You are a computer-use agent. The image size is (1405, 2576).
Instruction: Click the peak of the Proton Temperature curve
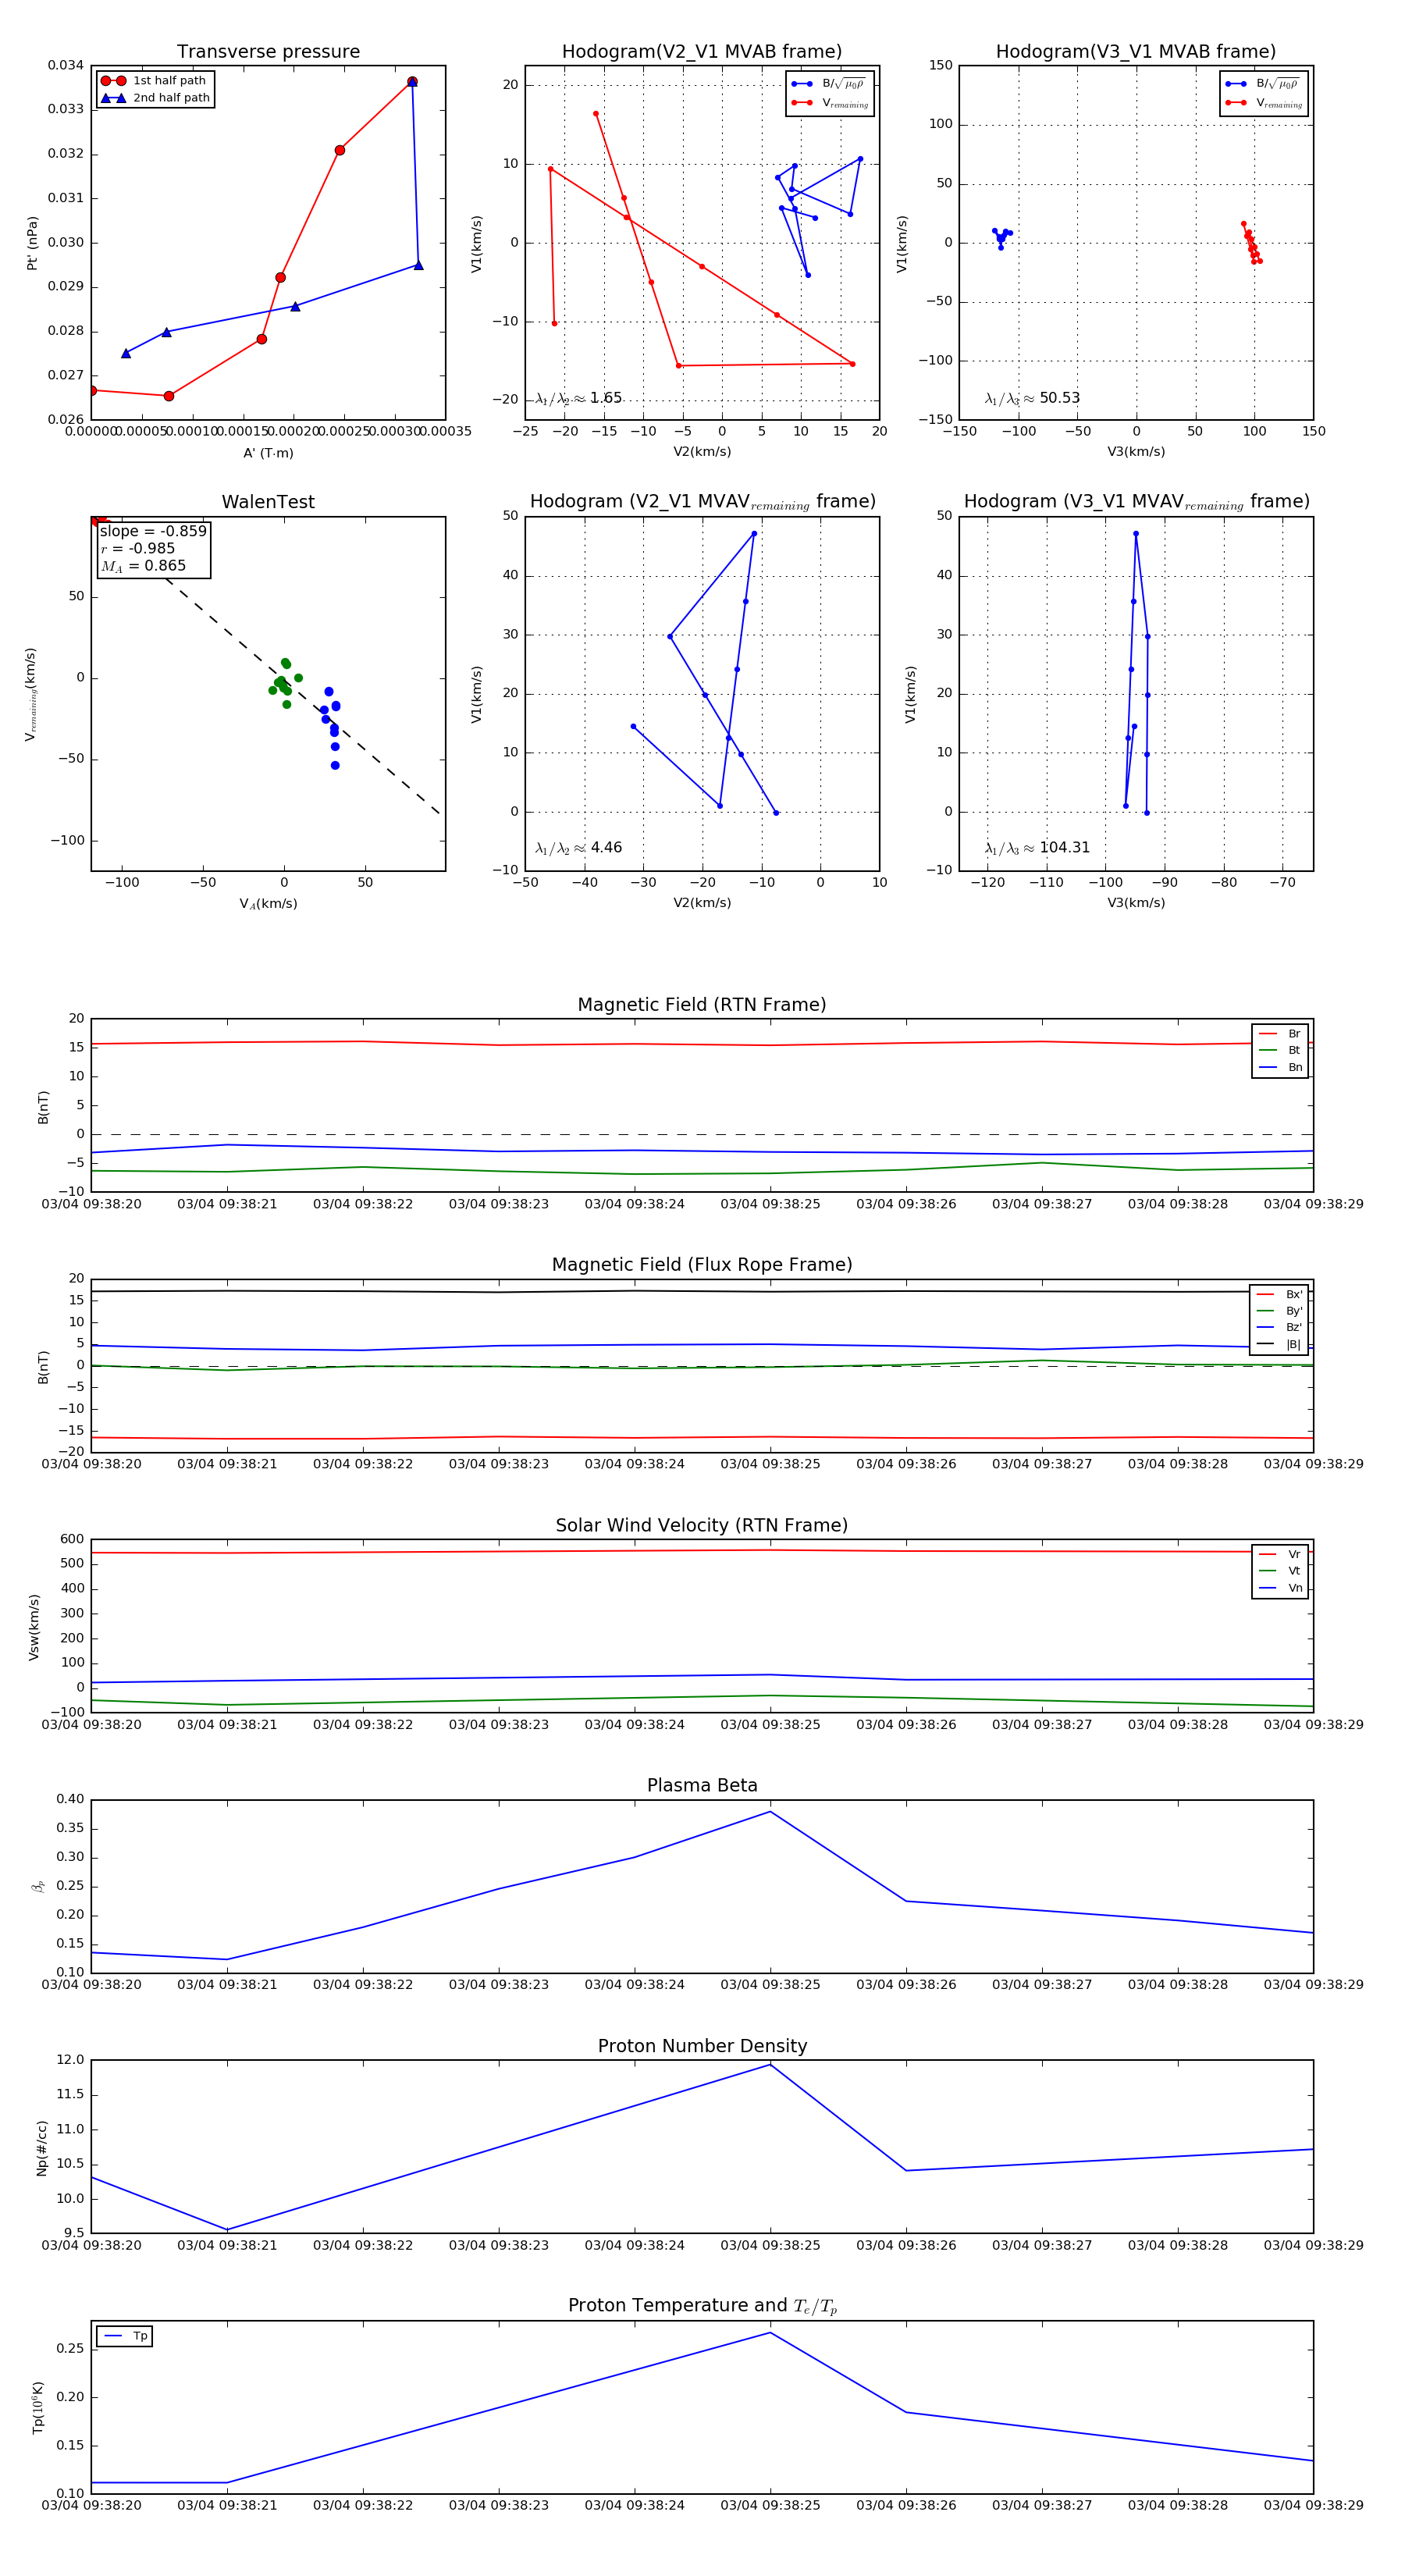coord(770,2332)
